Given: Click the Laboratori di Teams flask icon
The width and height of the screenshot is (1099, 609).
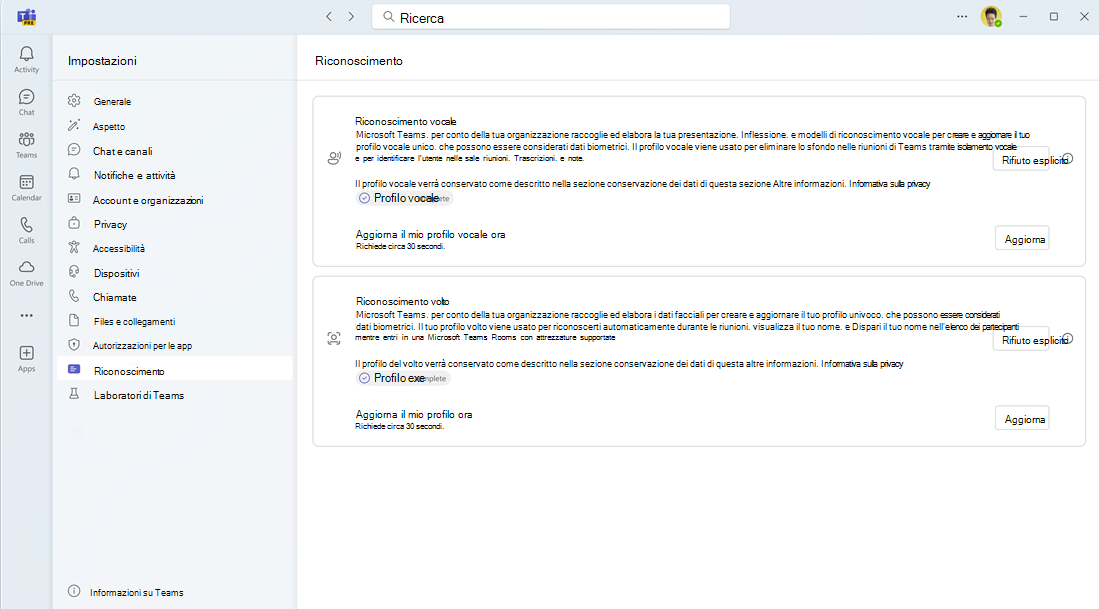Looking at the screenshot, I should click(74, 394).
